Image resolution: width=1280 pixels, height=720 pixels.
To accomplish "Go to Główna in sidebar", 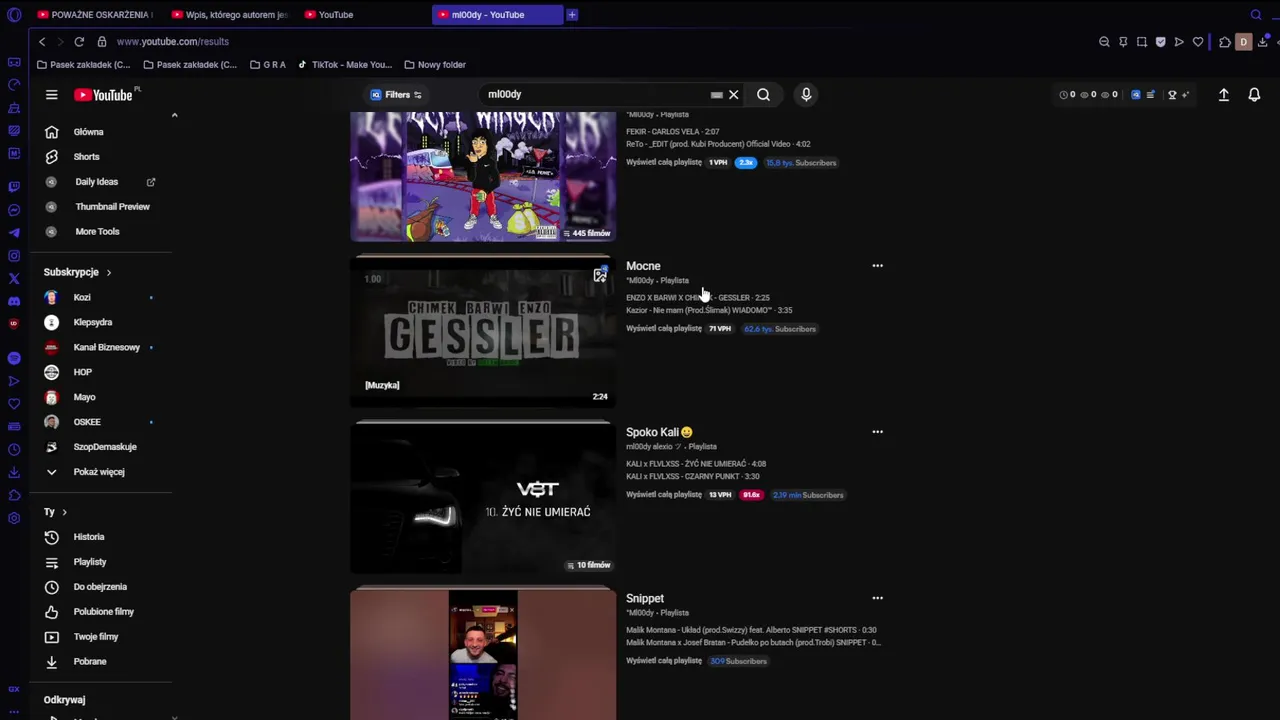I will pyautogui.click(x=88, y=132).
